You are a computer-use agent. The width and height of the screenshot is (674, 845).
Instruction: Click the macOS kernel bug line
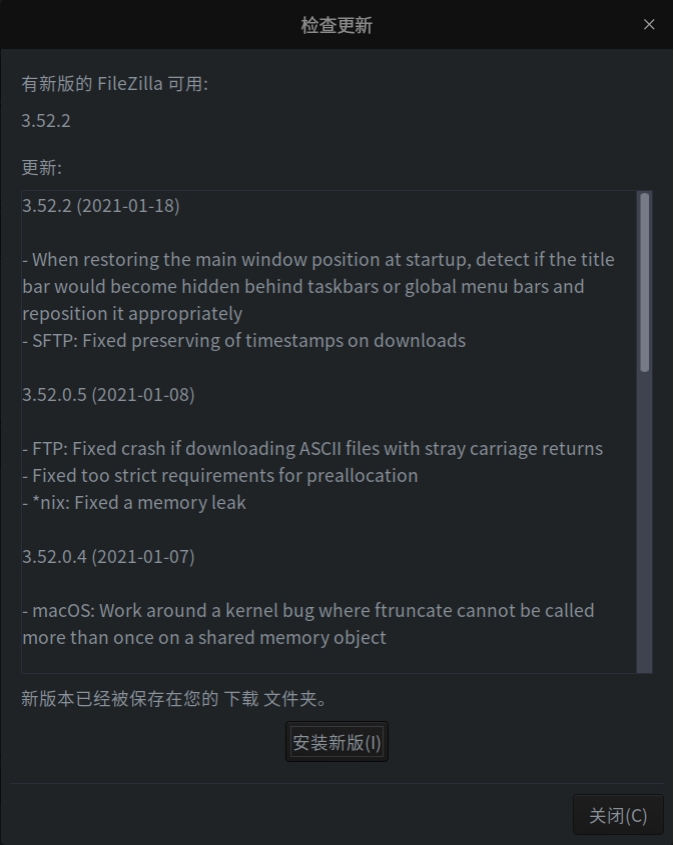point(308,610)
